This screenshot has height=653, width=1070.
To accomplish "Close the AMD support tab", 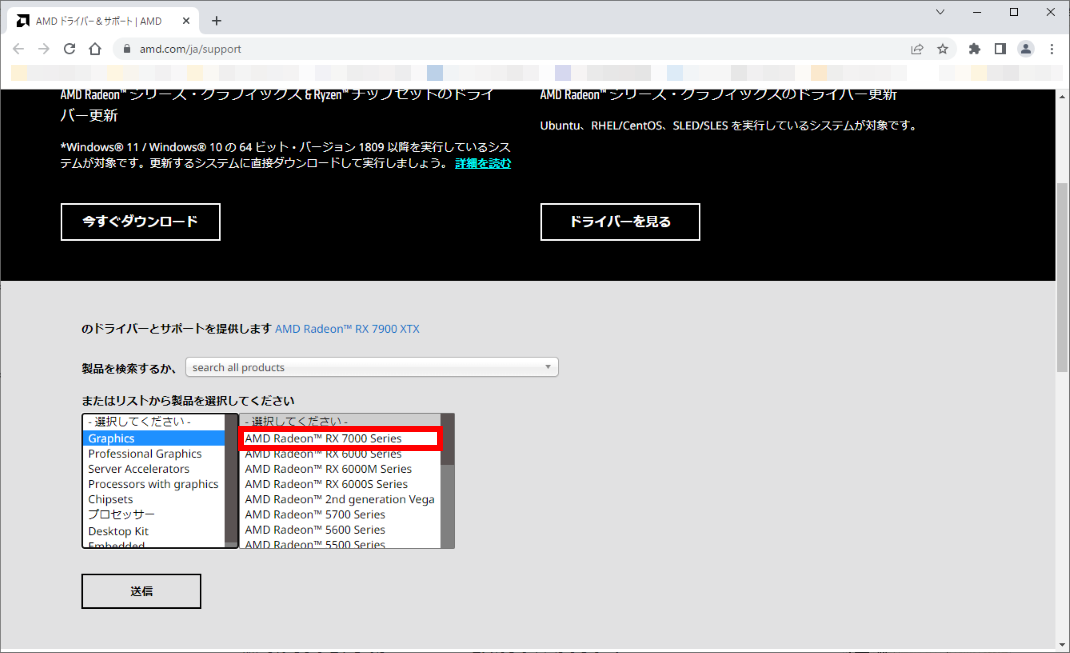I will (186, 21).
